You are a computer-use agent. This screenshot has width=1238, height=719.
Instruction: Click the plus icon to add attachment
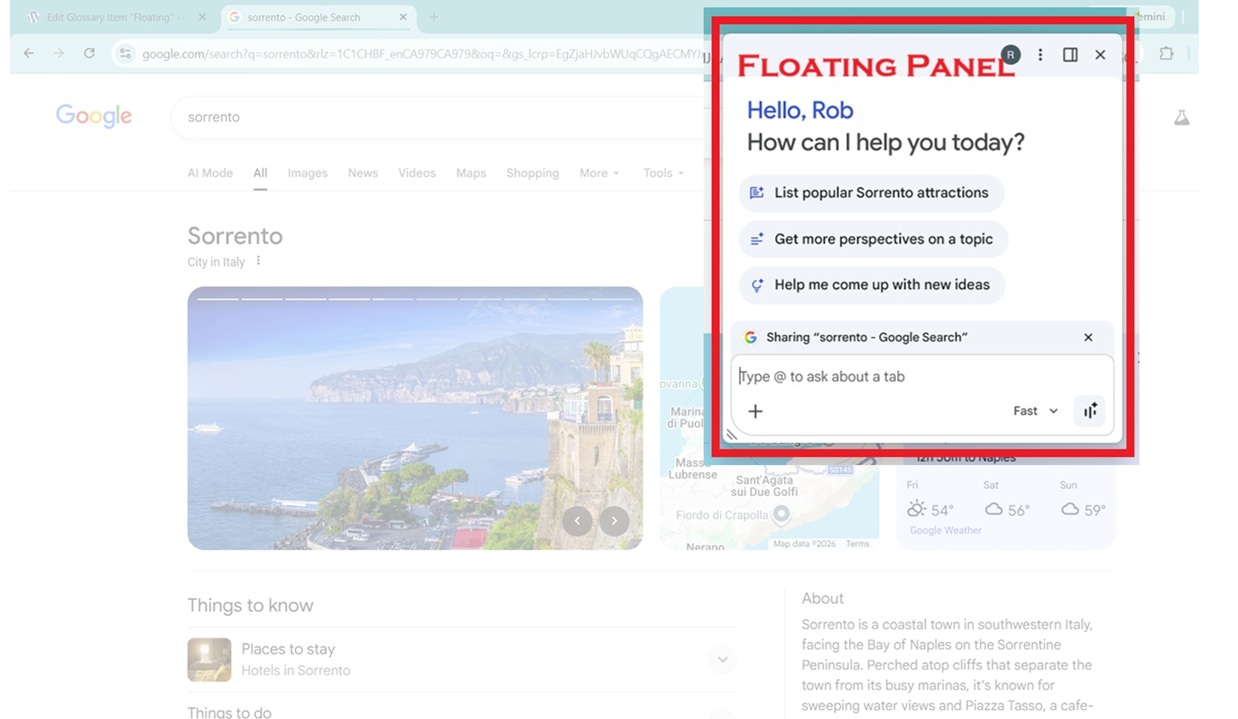[756, 411]
